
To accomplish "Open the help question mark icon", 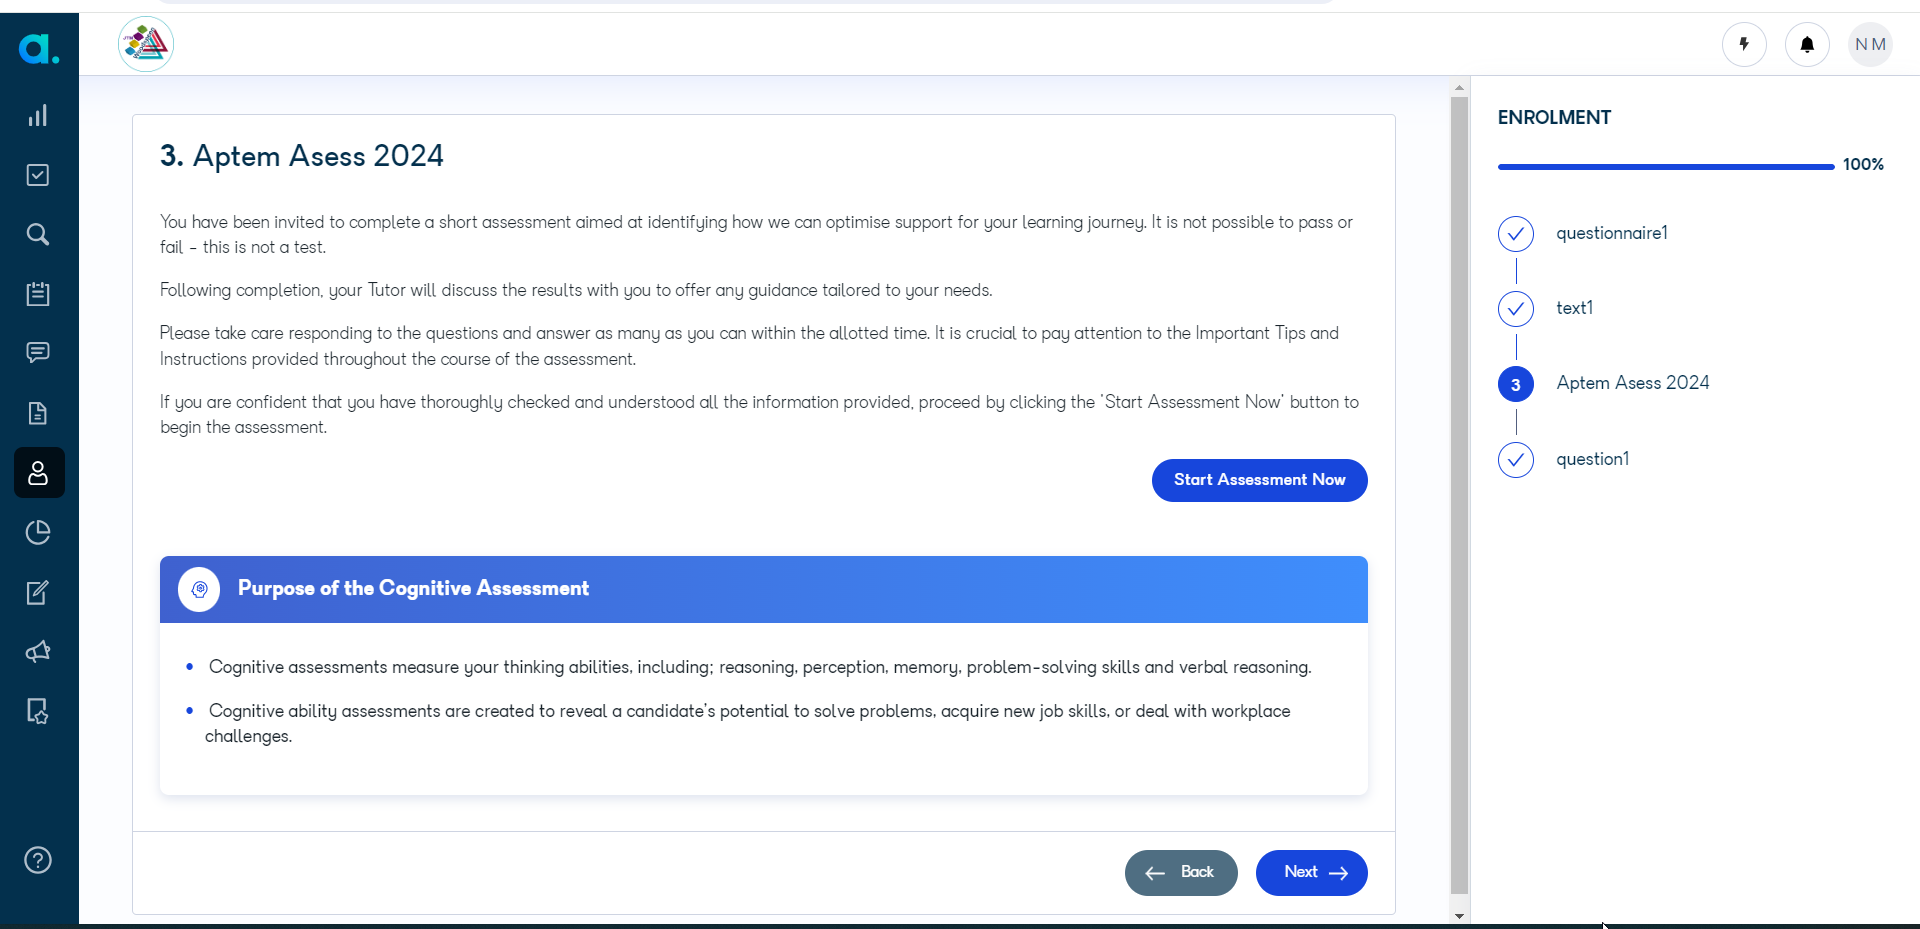I will (x=38, y=860).
